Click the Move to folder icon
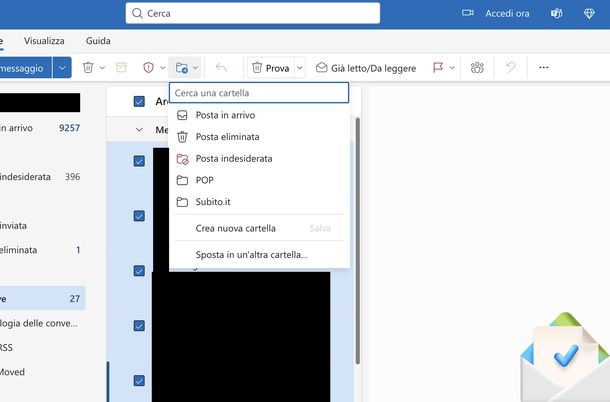Image resolution: width=610 pixels, height=402 pixels. 181,67
